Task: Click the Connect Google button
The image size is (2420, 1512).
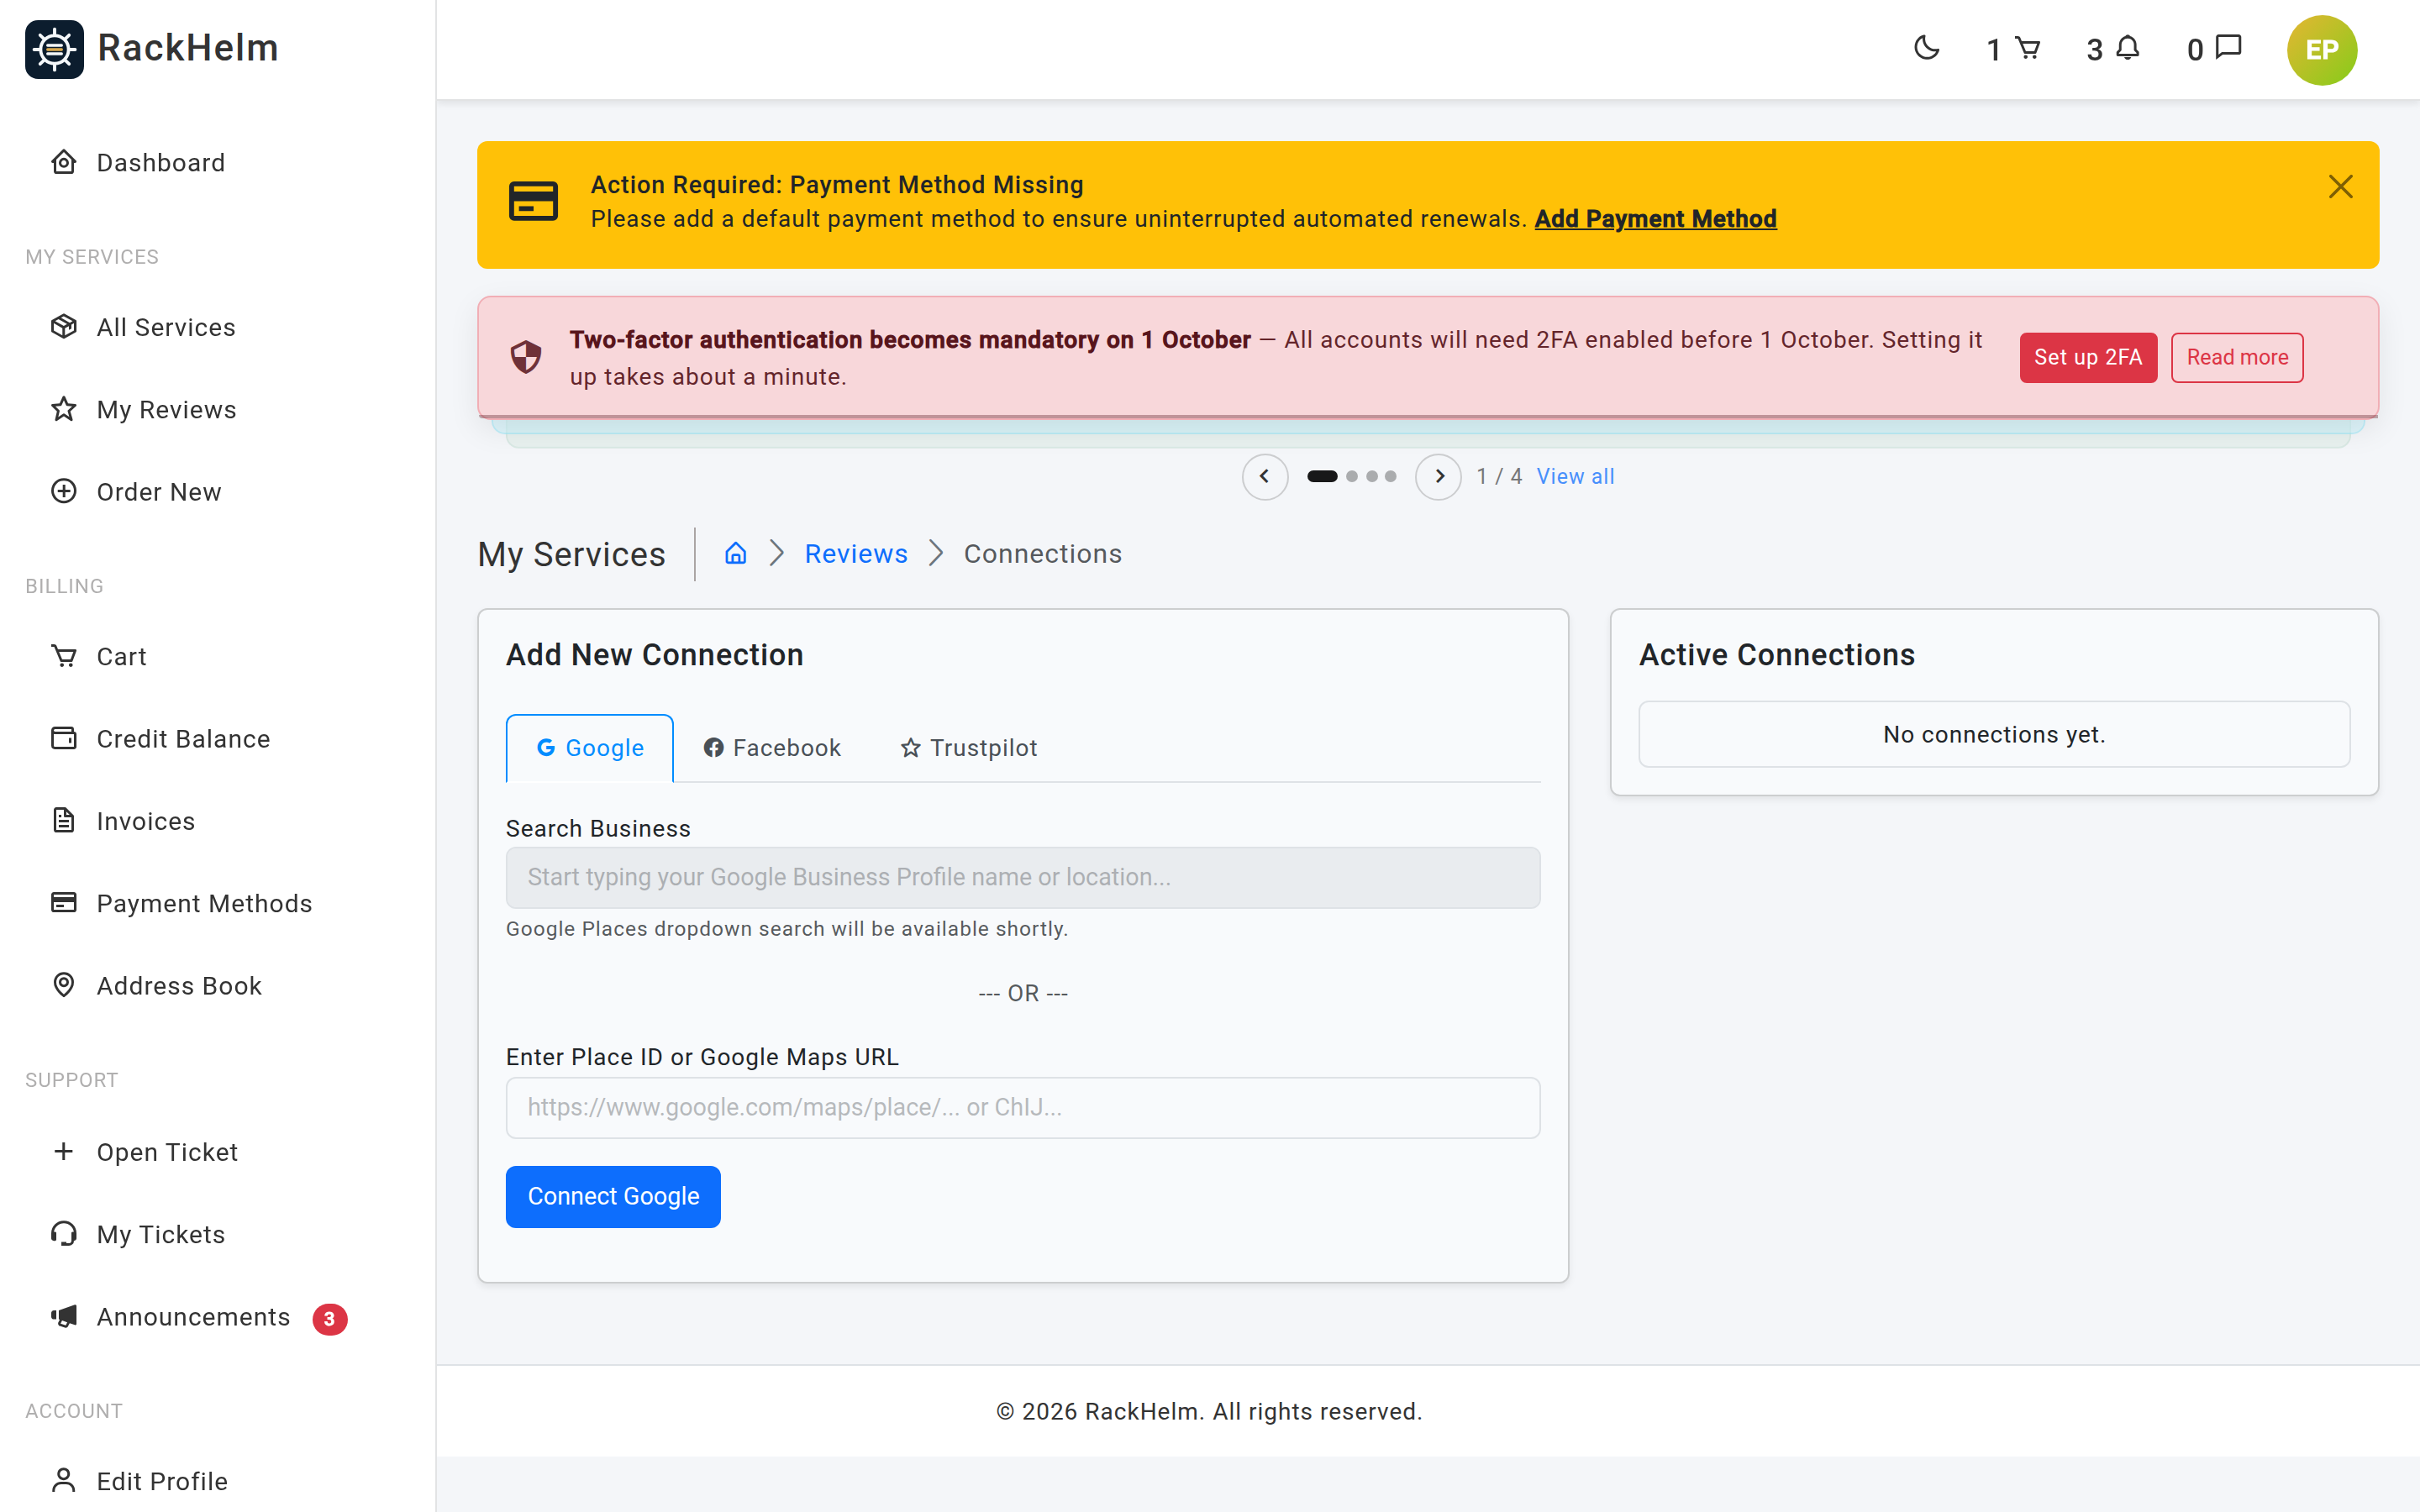Action: 613,1196
